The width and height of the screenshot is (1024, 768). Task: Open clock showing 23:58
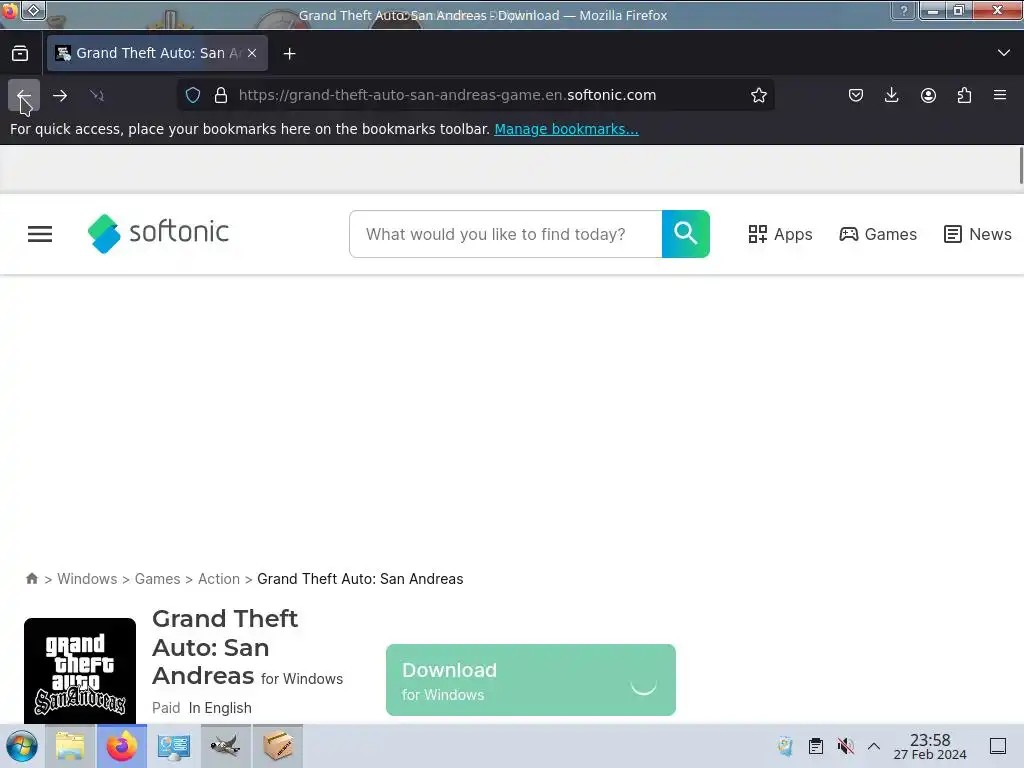930,746
